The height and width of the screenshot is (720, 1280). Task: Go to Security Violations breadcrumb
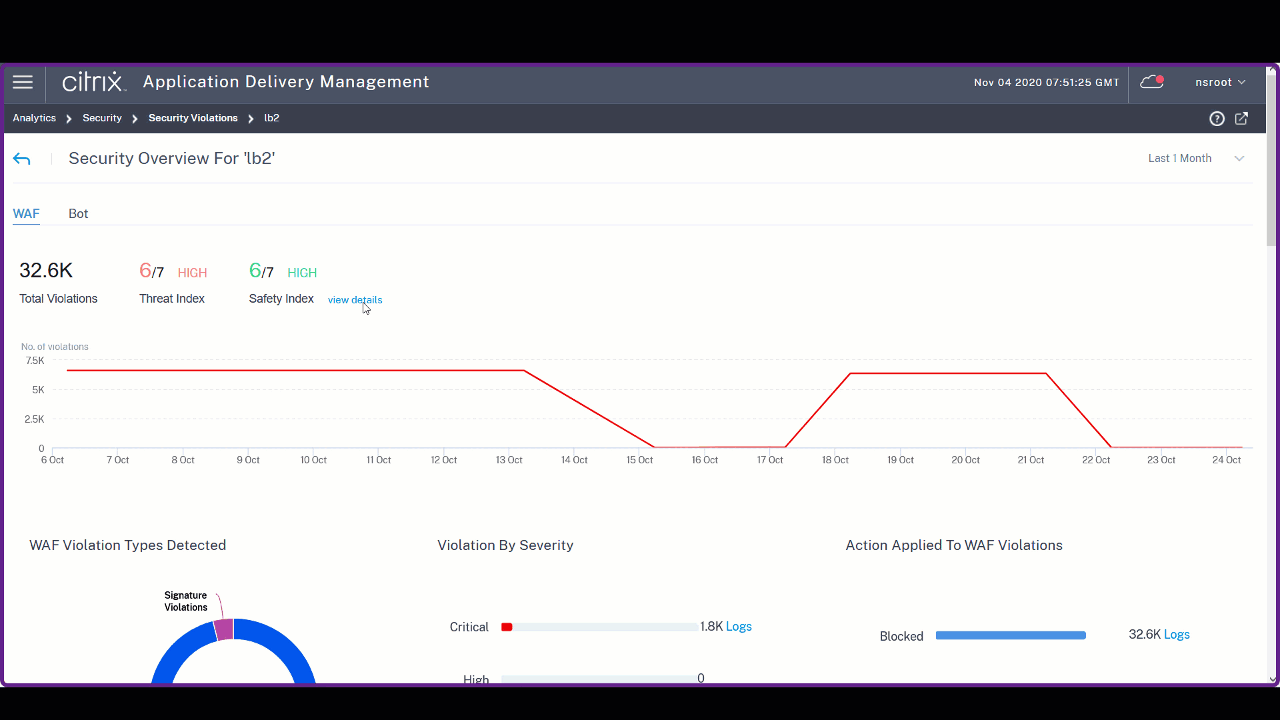[193, 118]
